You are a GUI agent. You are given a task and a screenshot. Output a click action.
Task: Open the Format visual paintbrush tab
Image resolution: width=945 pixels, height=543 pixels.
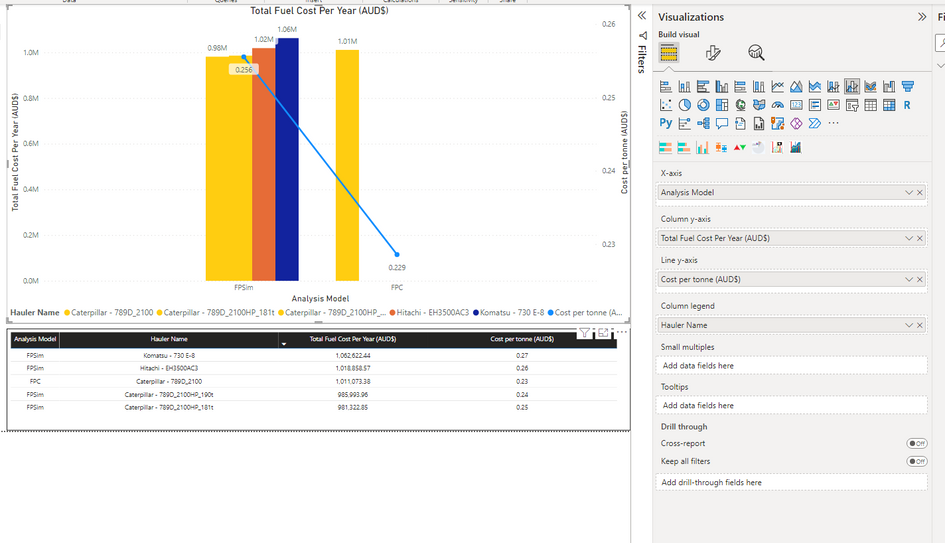pos(712,53)
